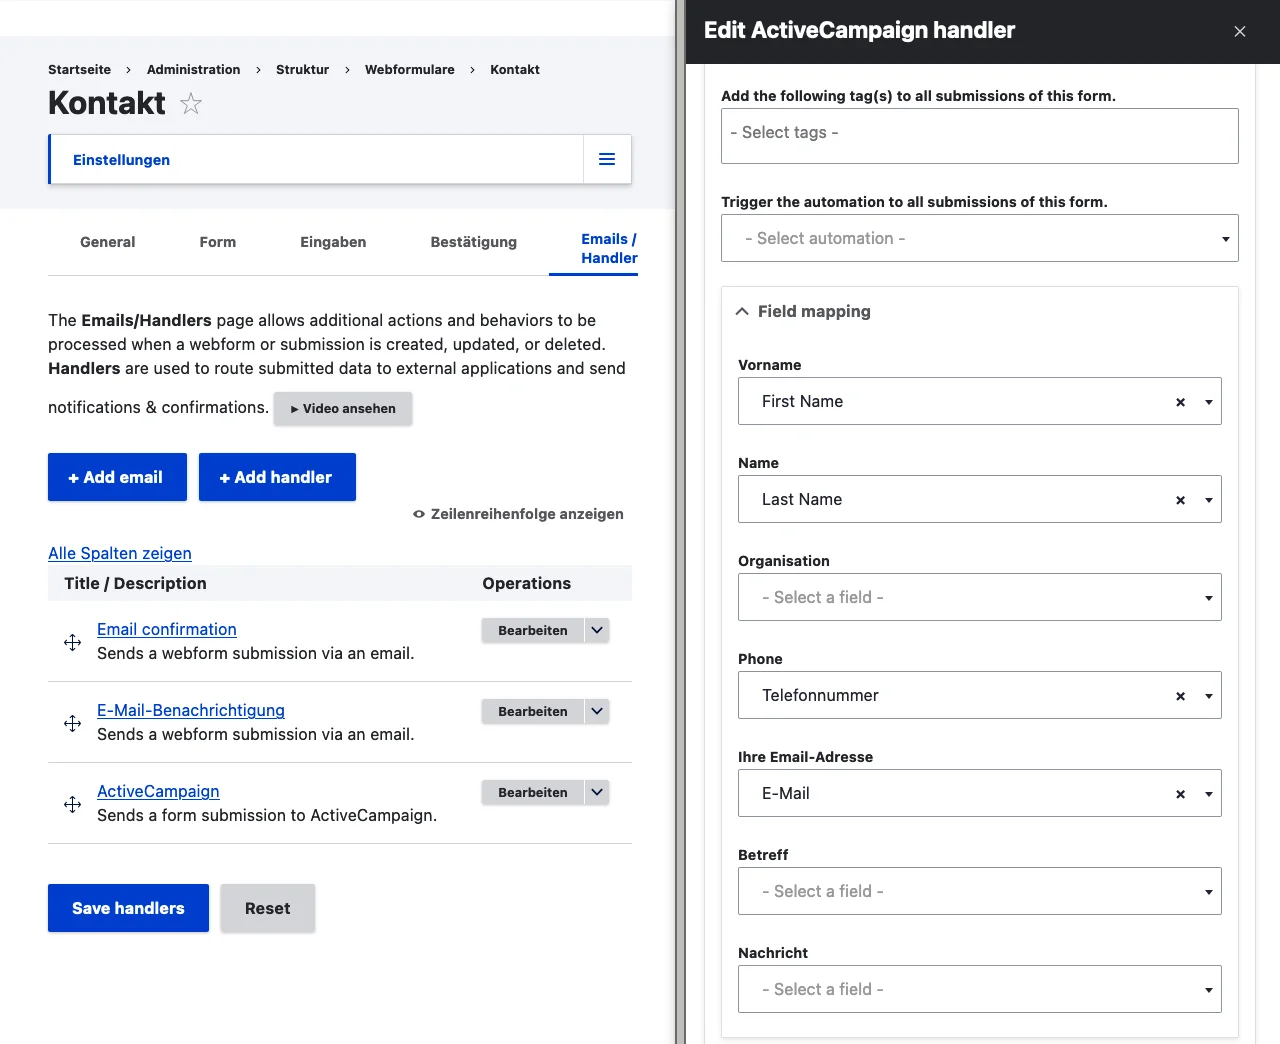Open Ihre Email-Adresse dropdown arrow
The width and height of the screenshot is (1280, 1044).
click(1208, 794)
